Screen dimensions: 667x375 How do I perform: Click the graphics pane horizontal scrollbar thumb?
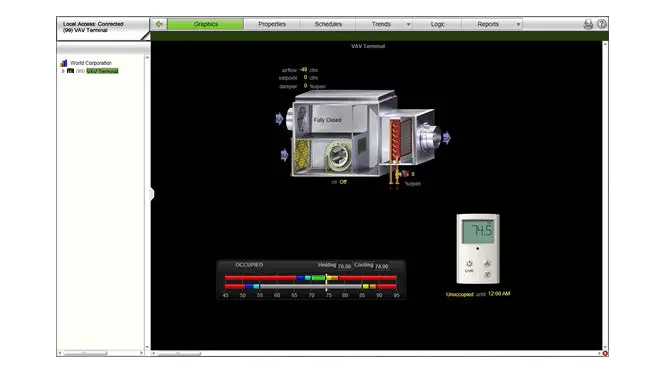179,353
